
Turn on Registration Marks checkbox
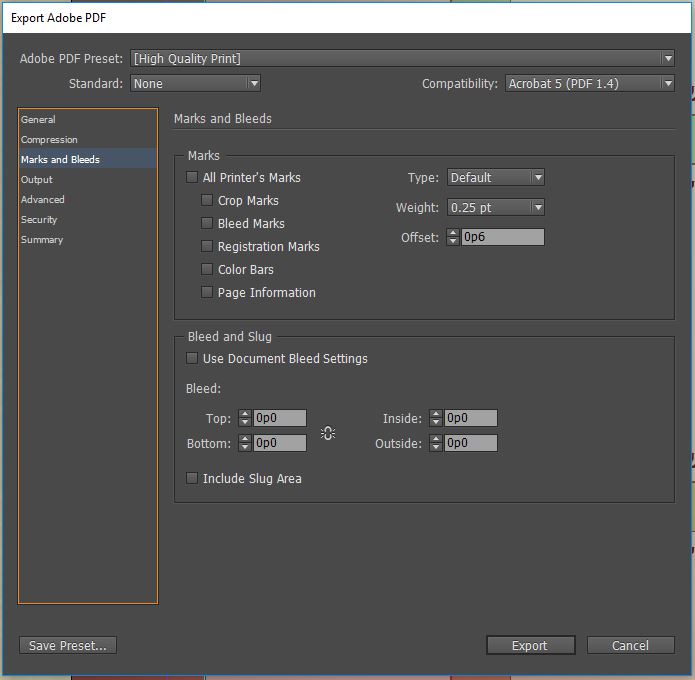coord(207,247)
